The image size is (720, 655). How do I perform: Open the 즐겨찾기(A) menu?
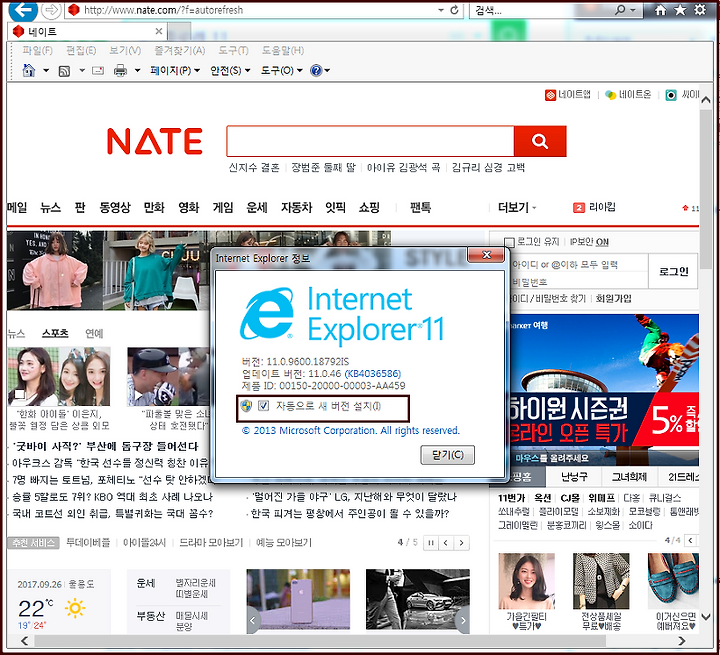[180, 51]
